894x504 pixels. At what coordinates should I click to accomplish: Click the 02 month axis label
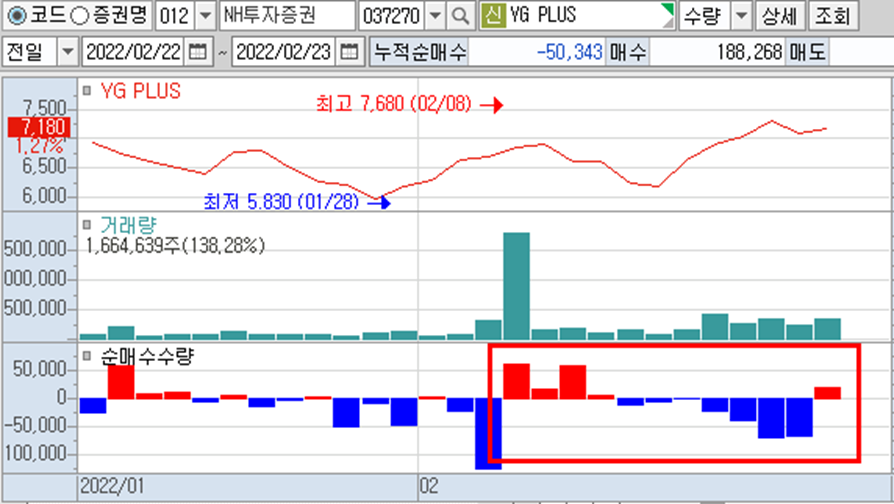coord(429,486)
